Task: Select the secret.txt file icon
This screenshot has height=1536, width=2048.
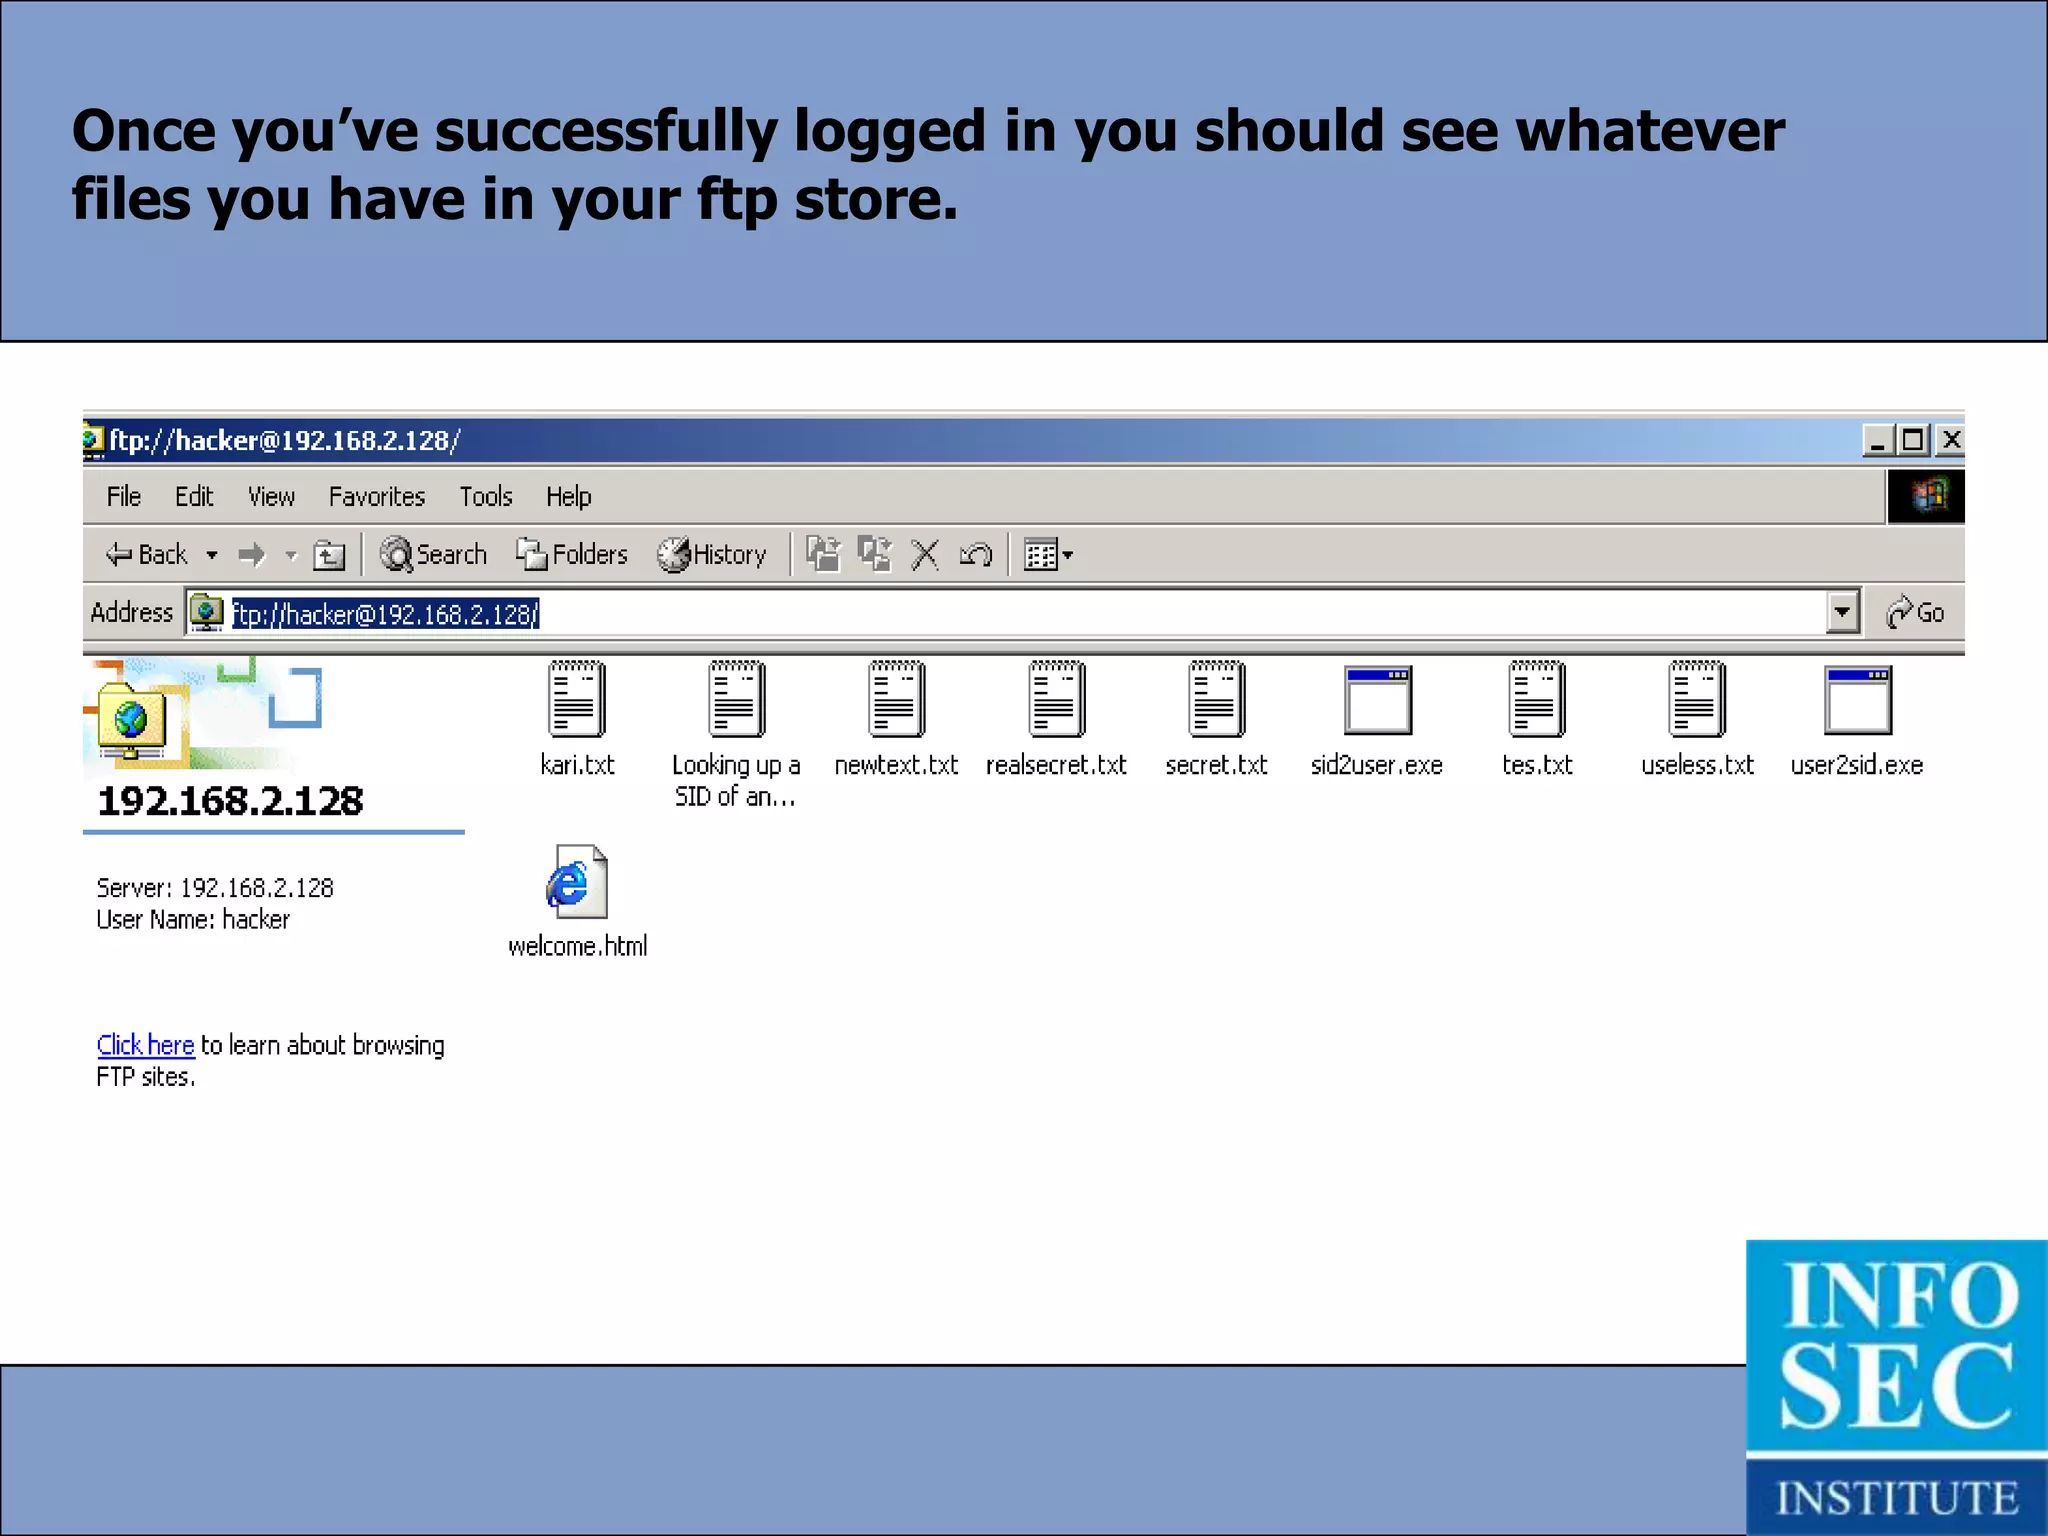Action: click(x=1217, y=700)
